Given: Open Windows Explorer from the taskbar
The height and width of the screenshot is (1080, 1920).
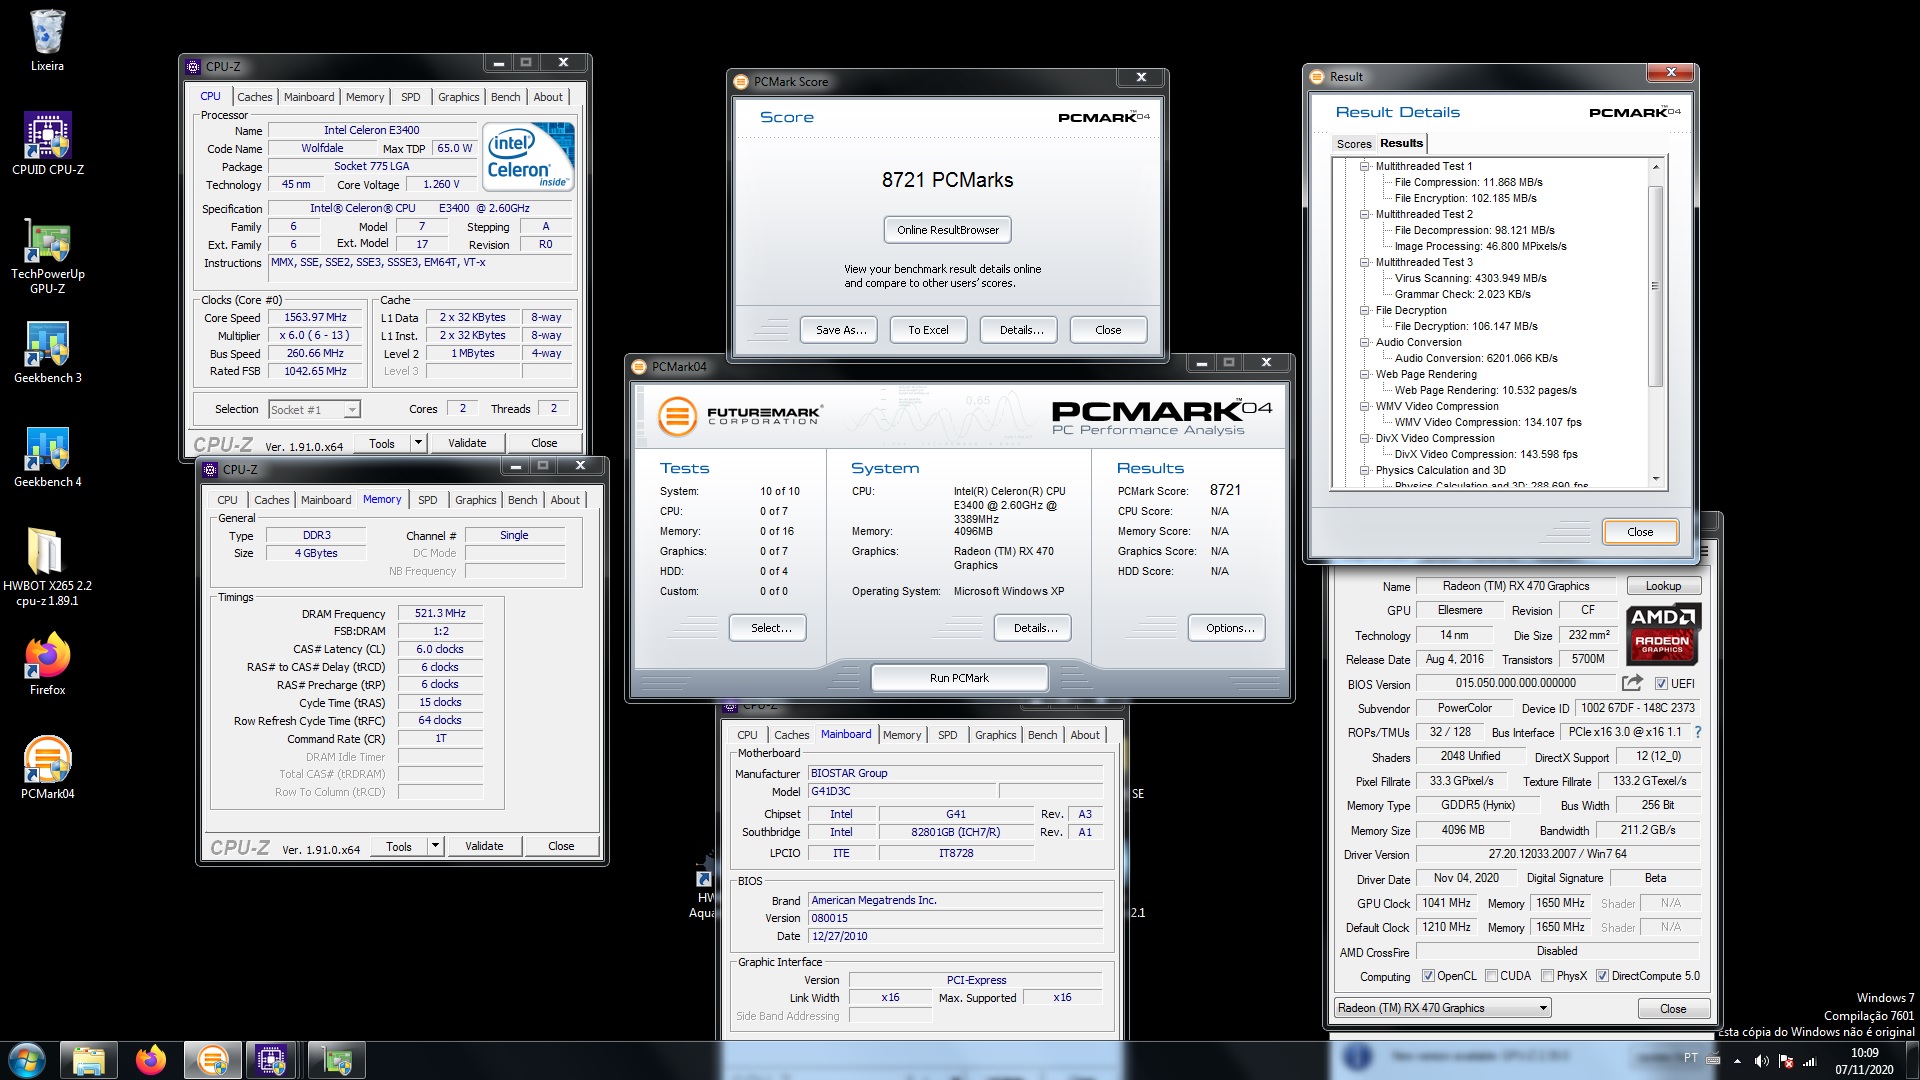Looking at the screenshot, I should (88, 1060).
